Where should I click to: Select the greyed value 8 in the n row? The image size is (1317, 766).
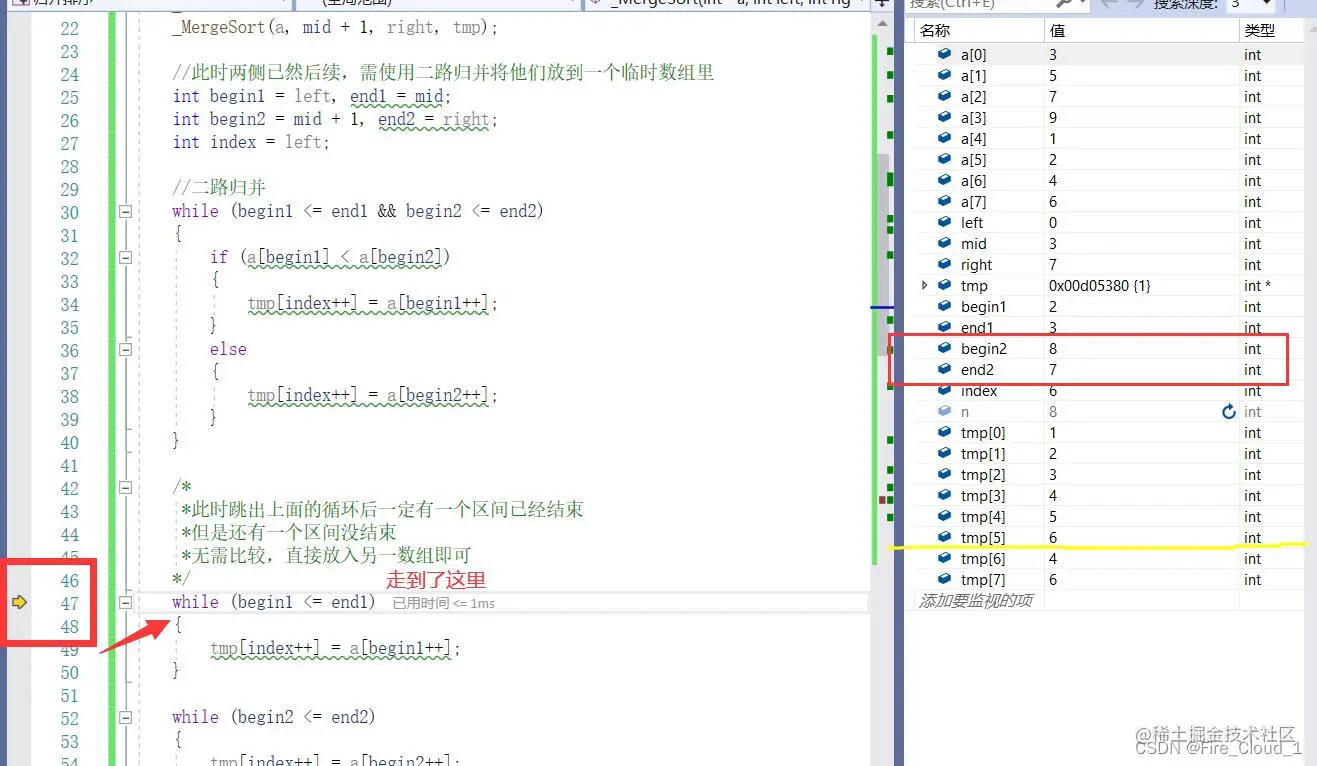[x=1053, y=411]
